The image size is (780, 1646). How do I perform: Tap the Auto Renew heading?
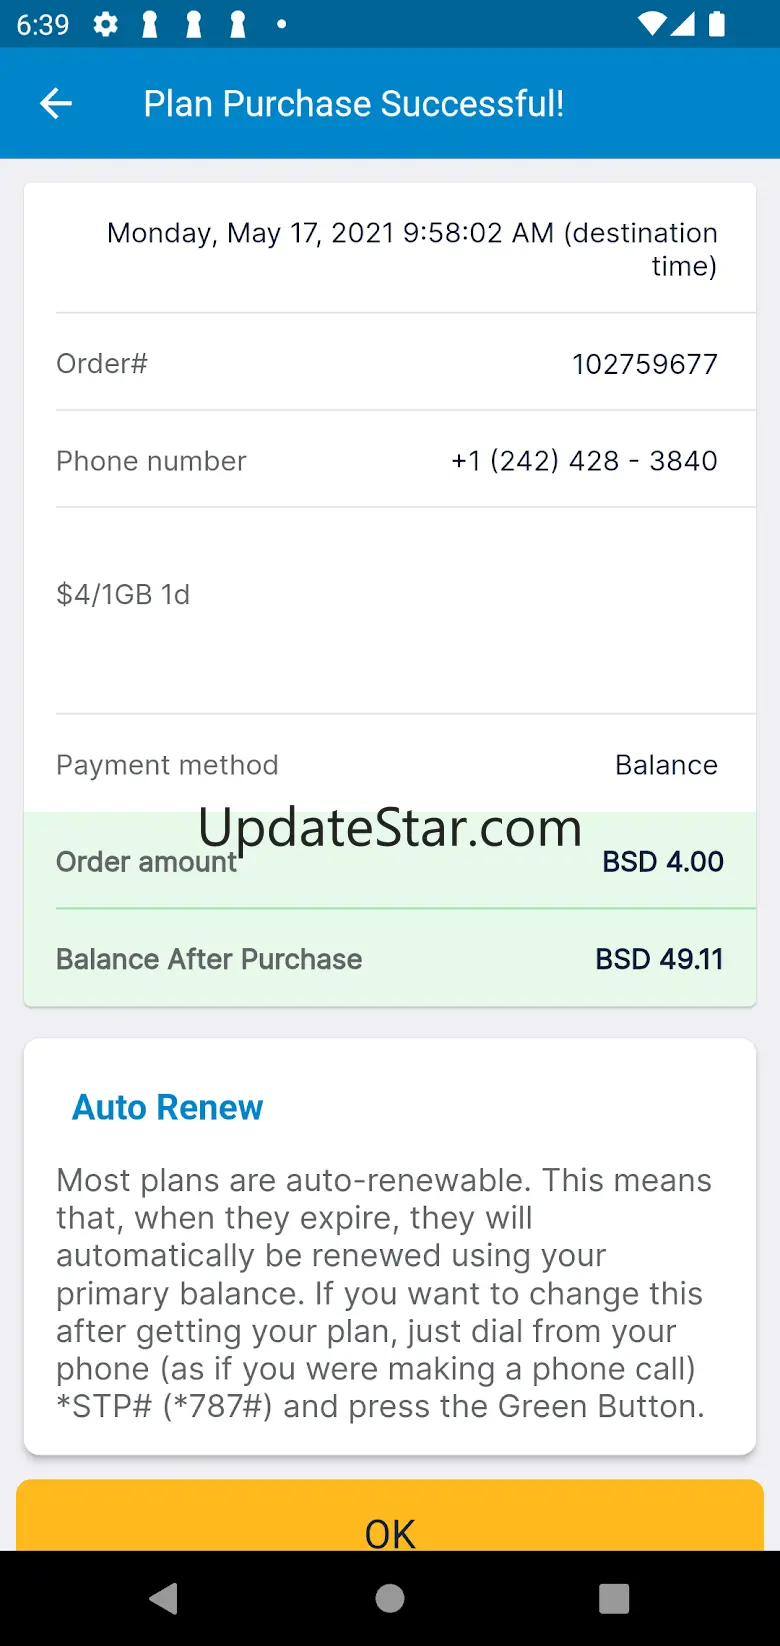pos(167,1107)
